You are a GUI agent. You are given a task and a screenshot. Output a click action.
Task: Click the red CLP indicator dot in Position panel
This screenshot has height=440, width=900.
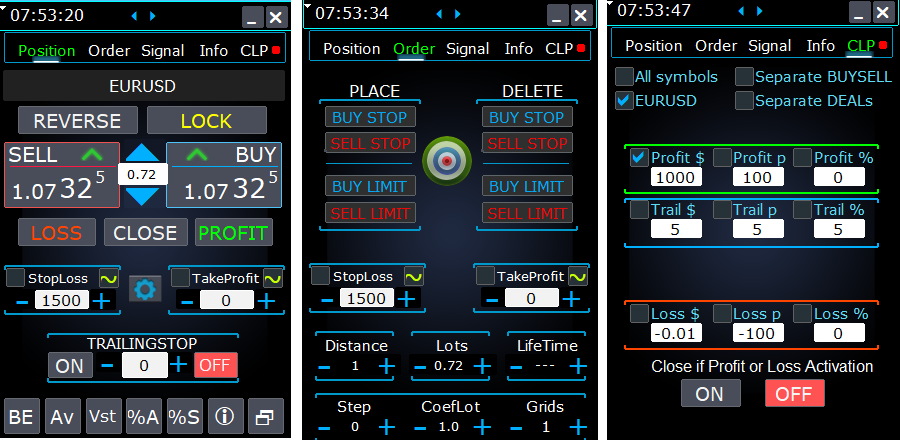click(276, 50)
